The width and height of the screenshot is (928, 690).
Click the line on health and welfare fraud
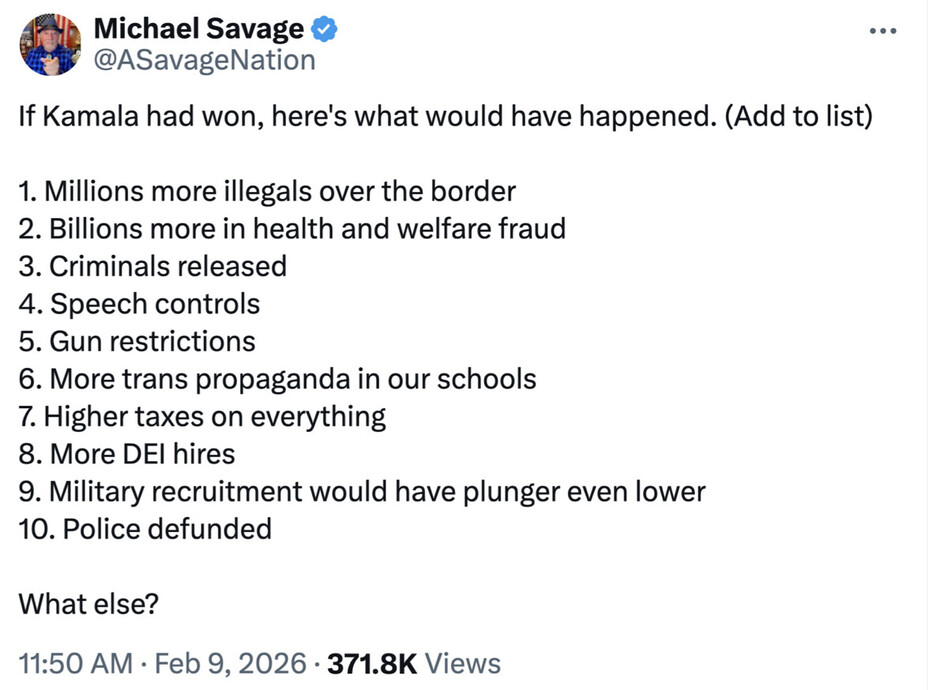(x=292, y=228)
